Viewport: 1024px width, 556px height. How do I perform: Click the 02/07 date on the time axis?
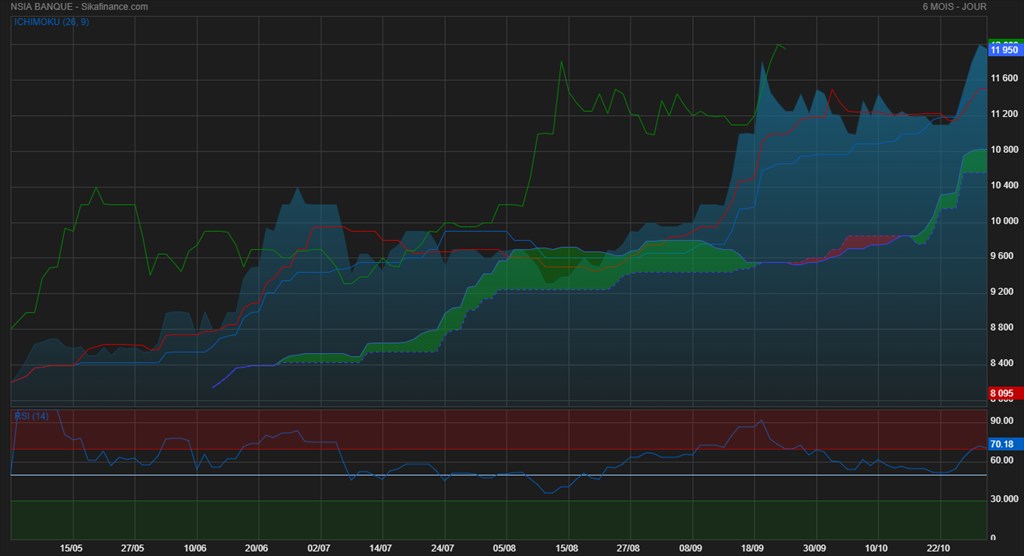(x=319, y=548)
